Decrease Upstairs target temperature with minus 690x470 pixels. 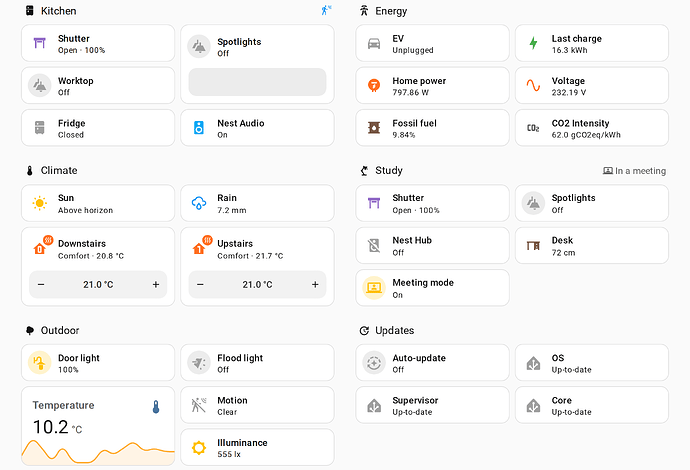pos(200,285)
